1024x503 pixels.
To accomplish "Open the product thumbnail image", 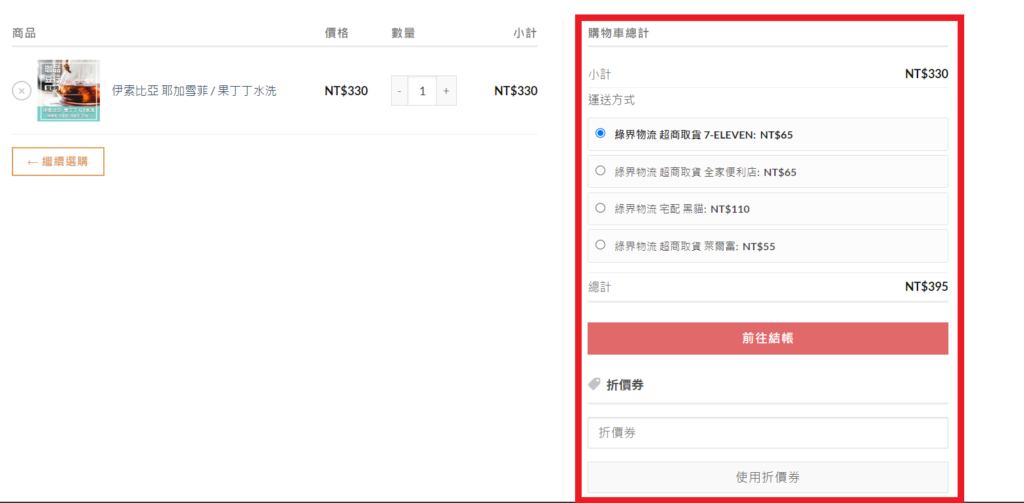I will coord(68,91).
